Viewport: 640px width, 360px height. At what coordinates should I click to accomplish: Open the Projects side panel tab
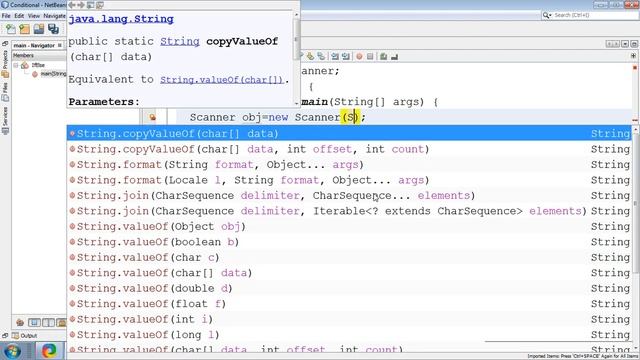pyautogui.click(x=5, y=64)
